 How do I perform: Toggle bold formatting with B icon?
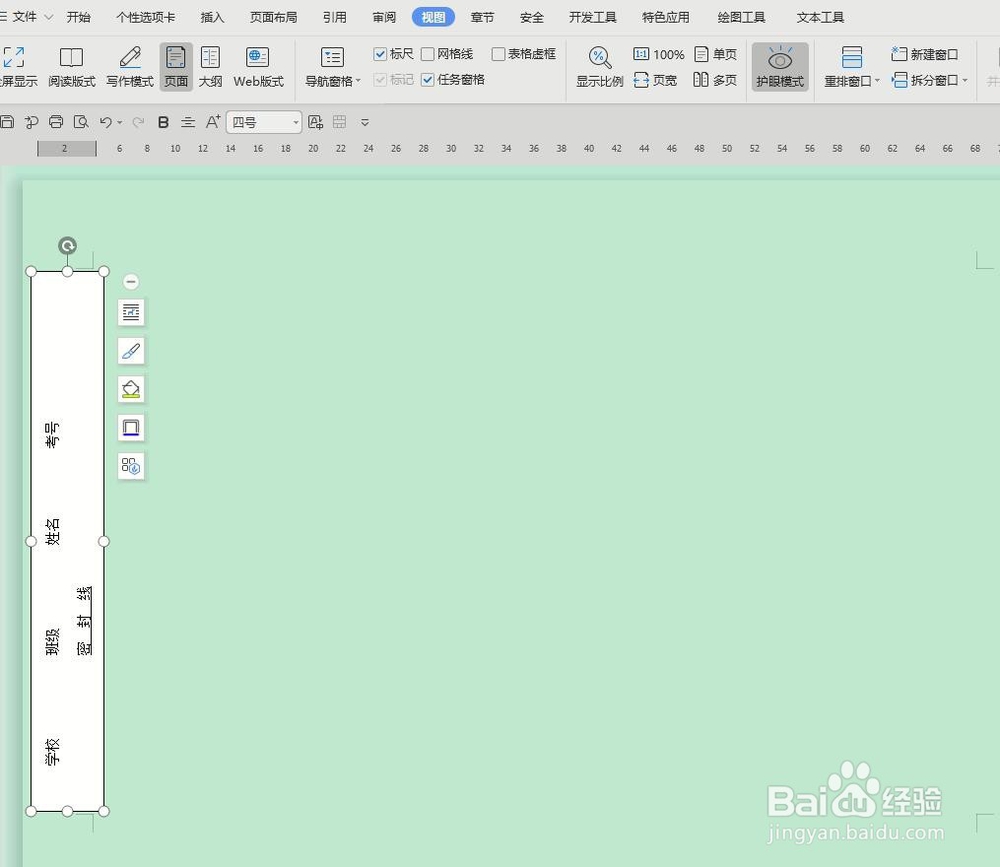pos(163,122)
